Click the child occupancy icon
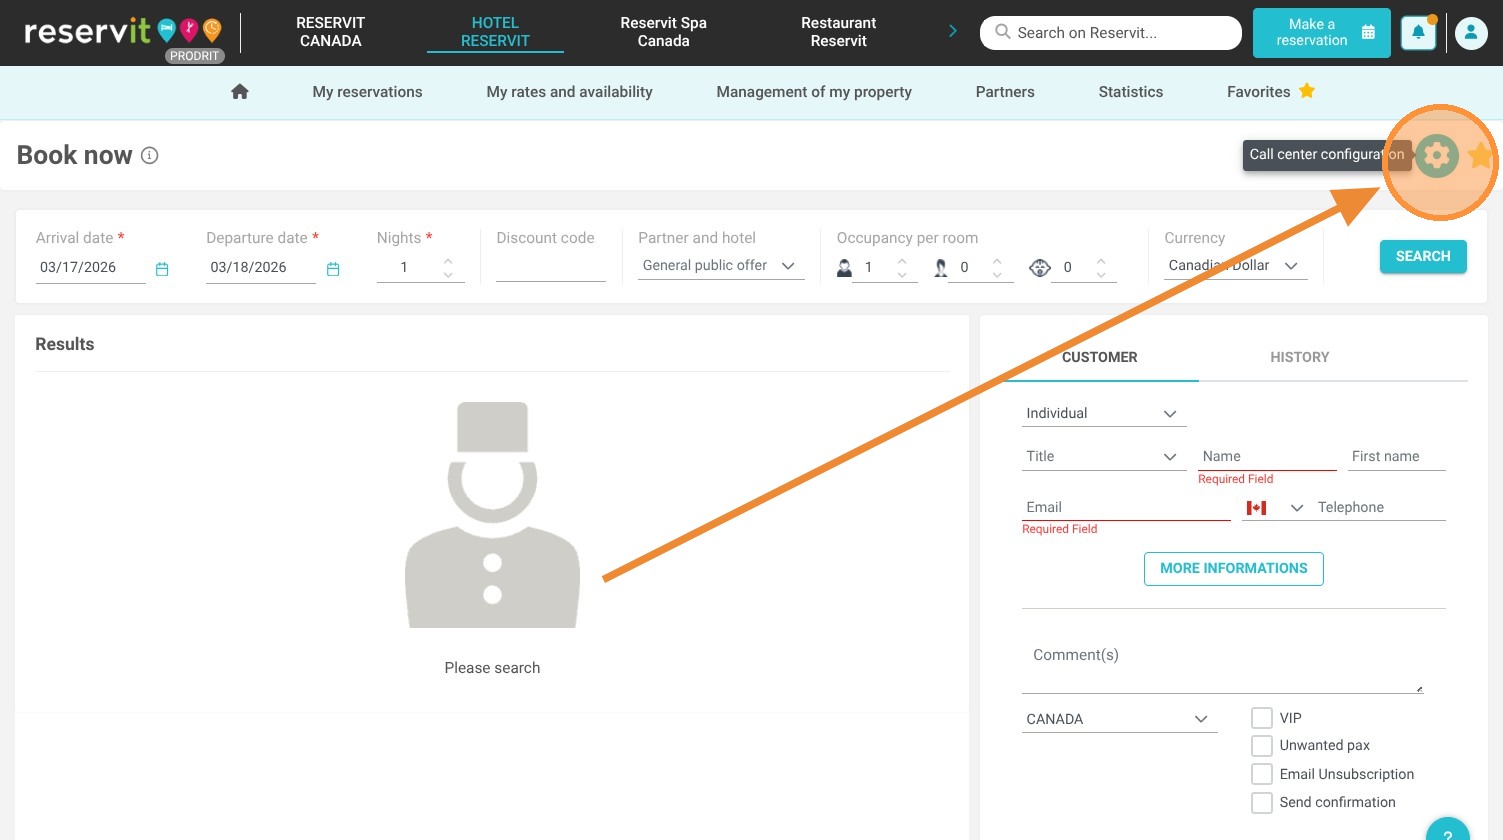The height and width of the screenshot is (840, 1503). coord(940,267)
